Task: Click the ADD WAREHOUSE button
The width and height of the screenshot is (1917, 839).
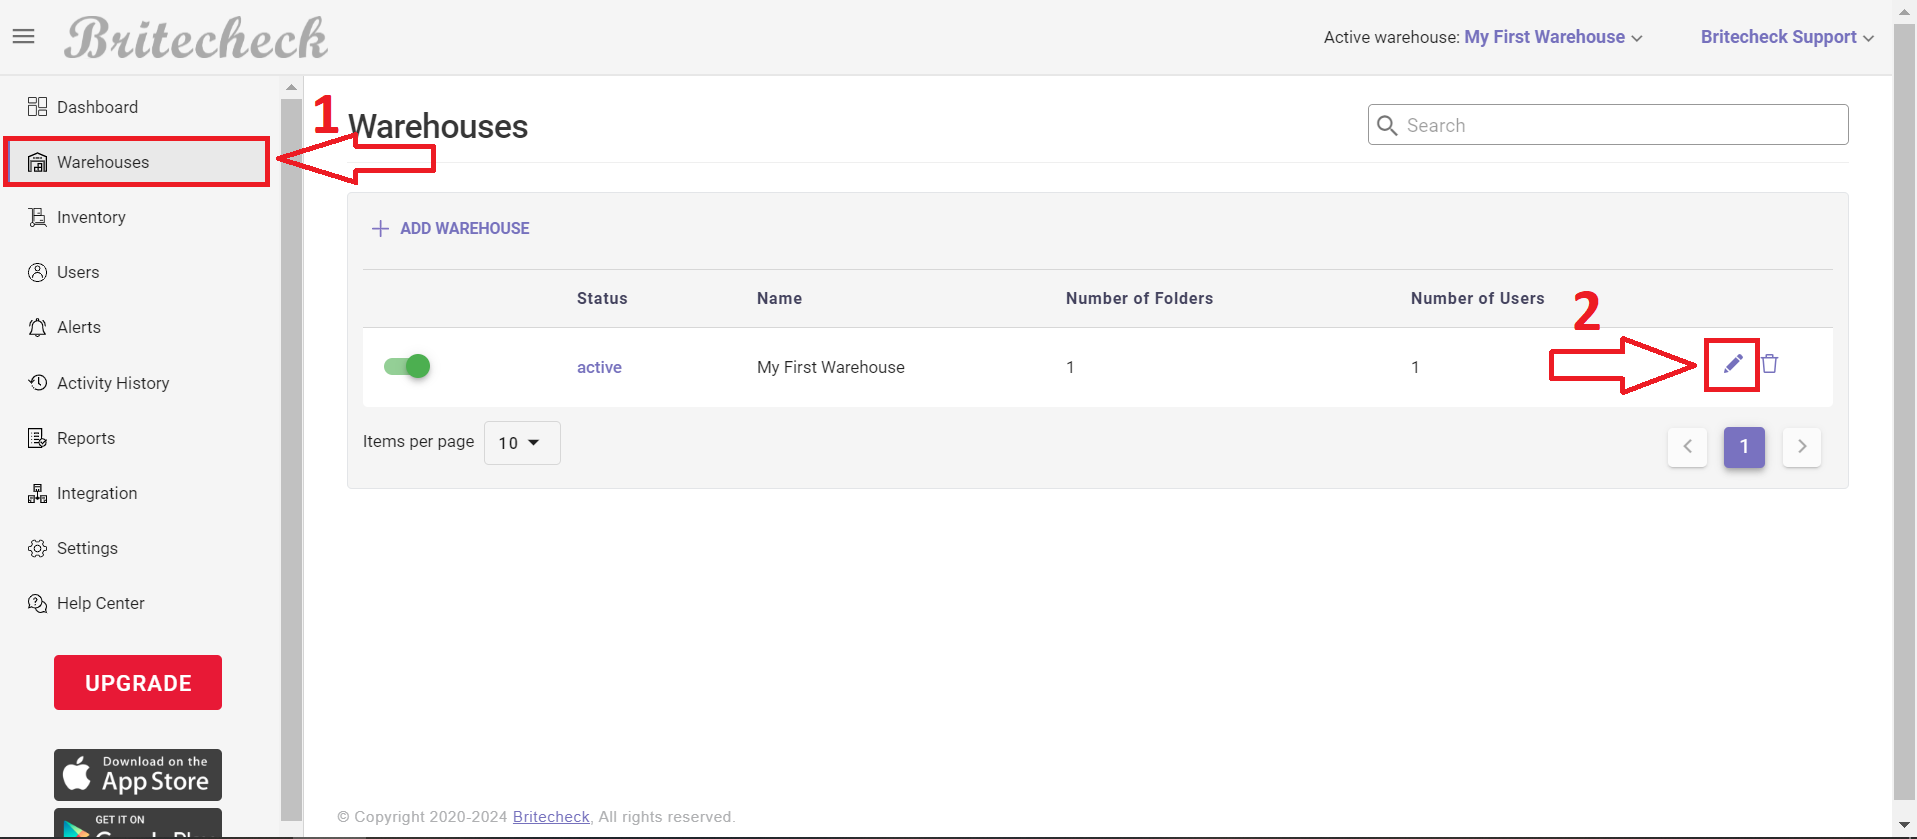Action: (451, 228)
